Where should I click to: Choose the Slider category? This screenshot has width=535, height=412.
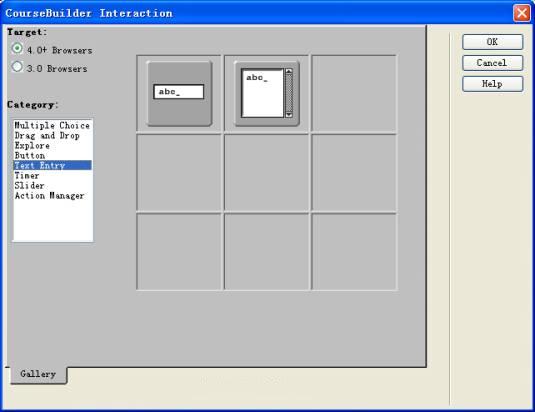coord(29,186)
